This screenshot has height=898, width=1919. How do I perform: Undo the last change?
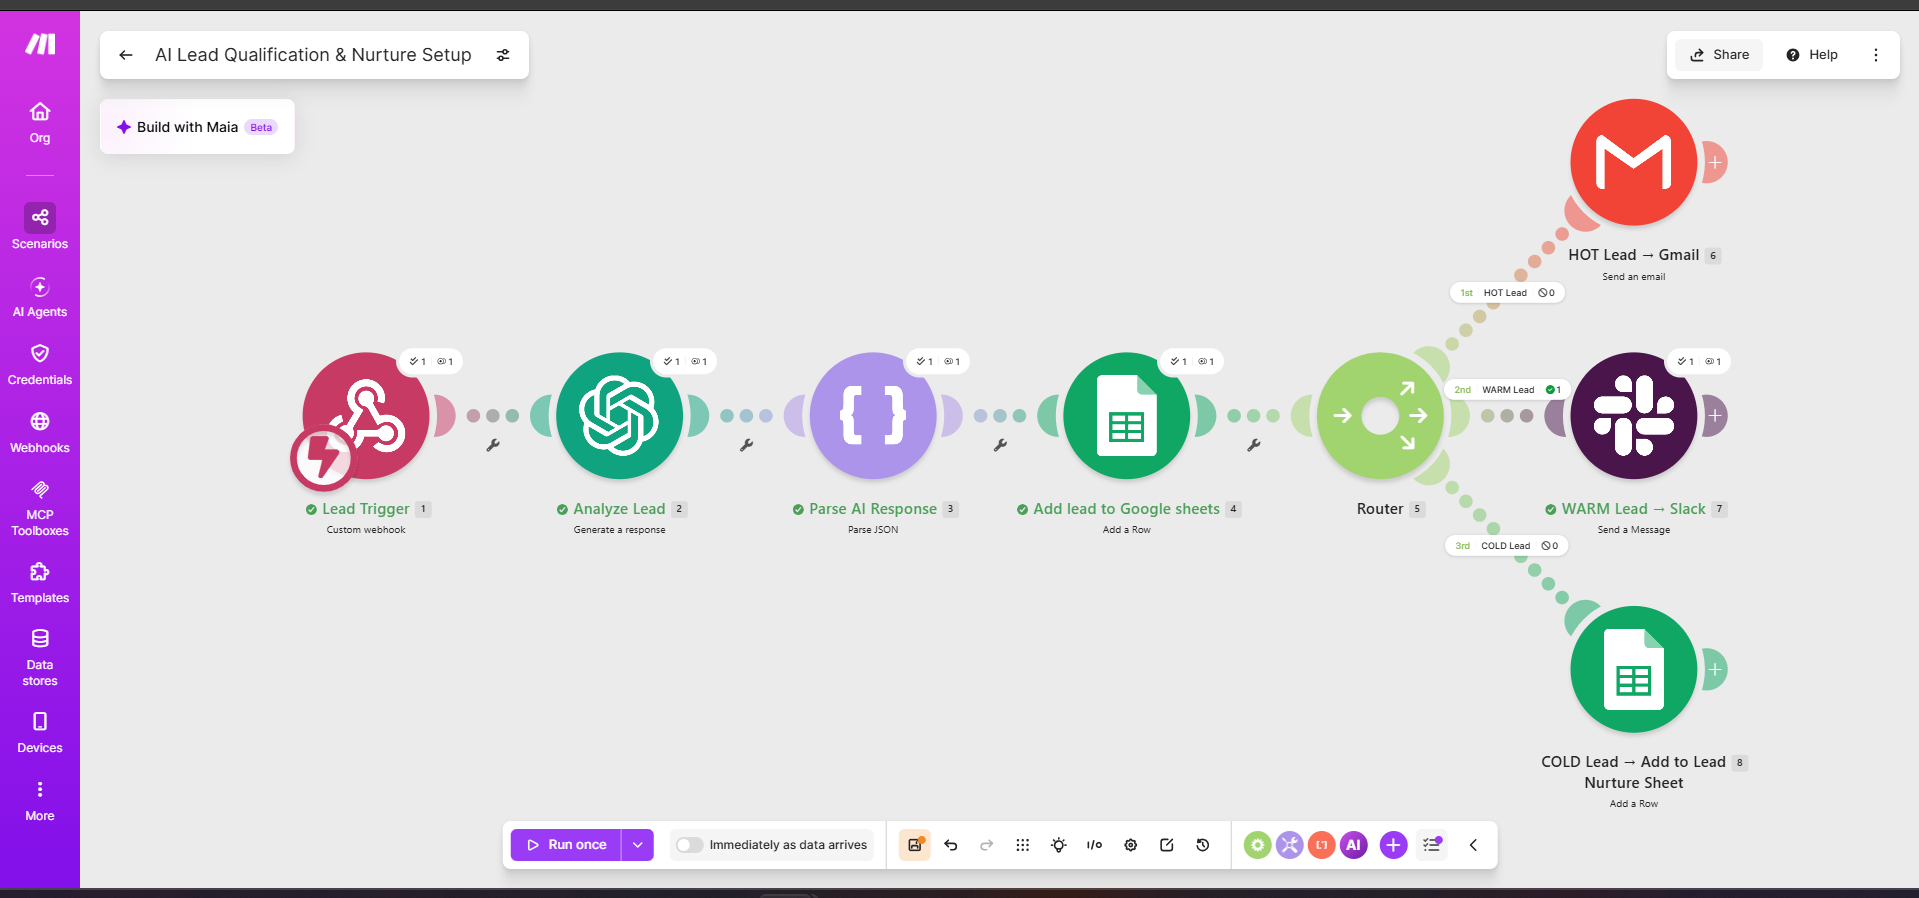point(951,845)
